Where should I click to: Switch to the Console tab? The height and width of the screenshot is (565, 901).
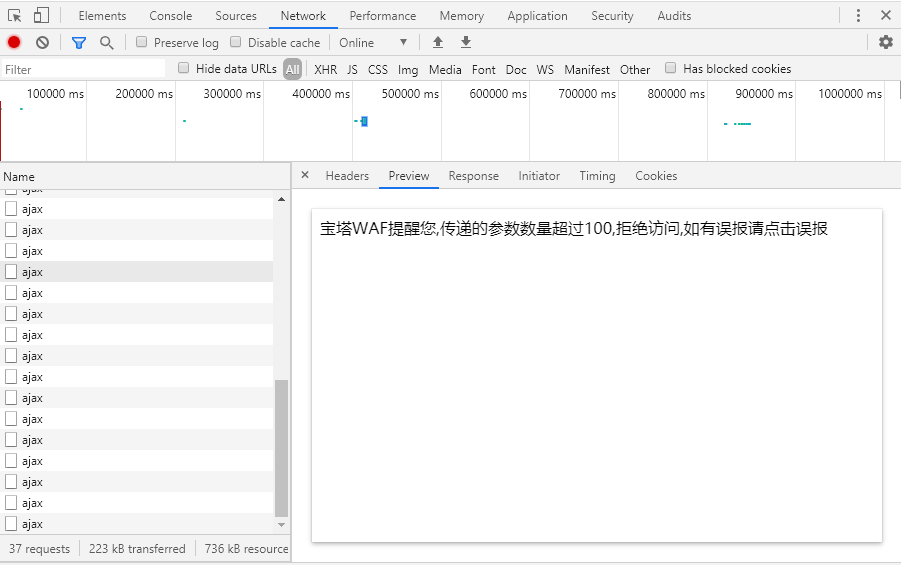click(x=170, y=16)
